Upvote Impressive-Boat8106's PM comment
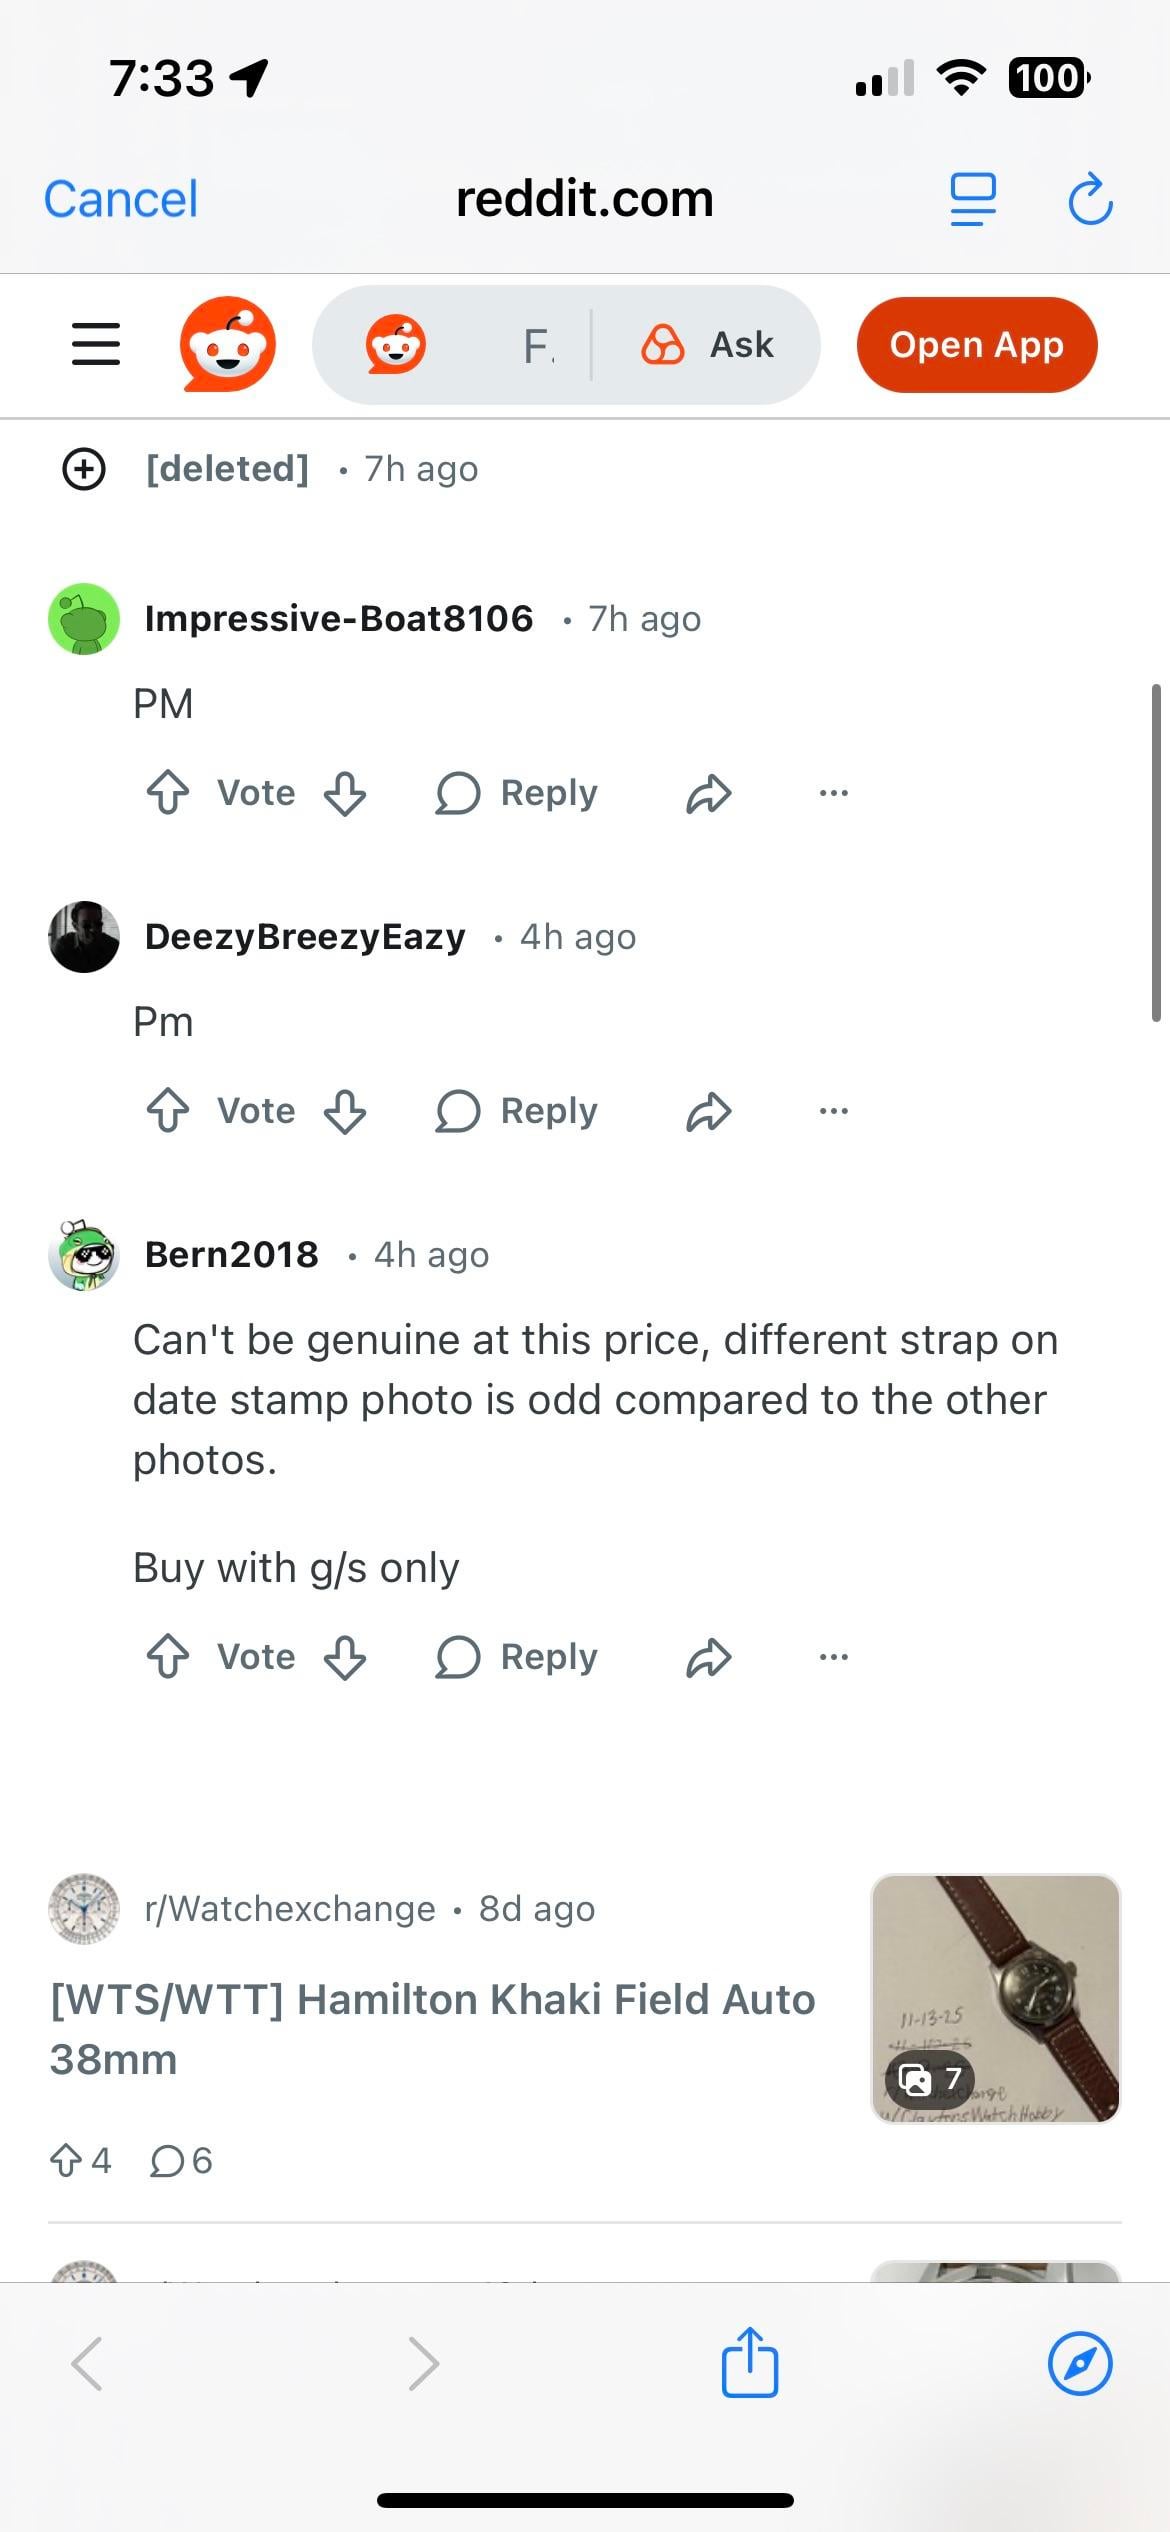 point(167,793)
